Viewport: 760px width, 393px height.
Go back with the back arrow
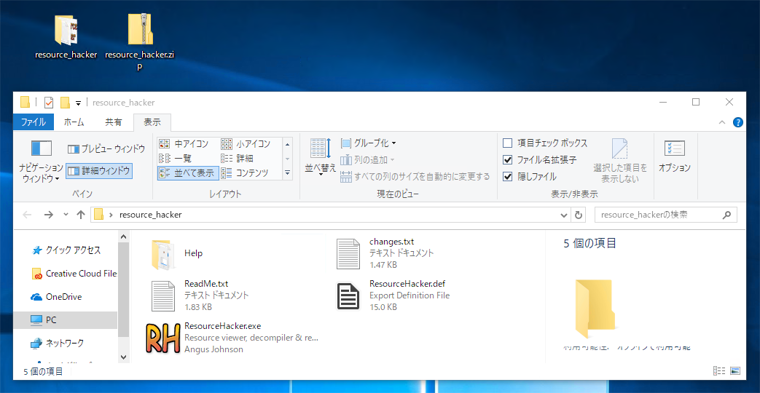click(x=28, y=215)
